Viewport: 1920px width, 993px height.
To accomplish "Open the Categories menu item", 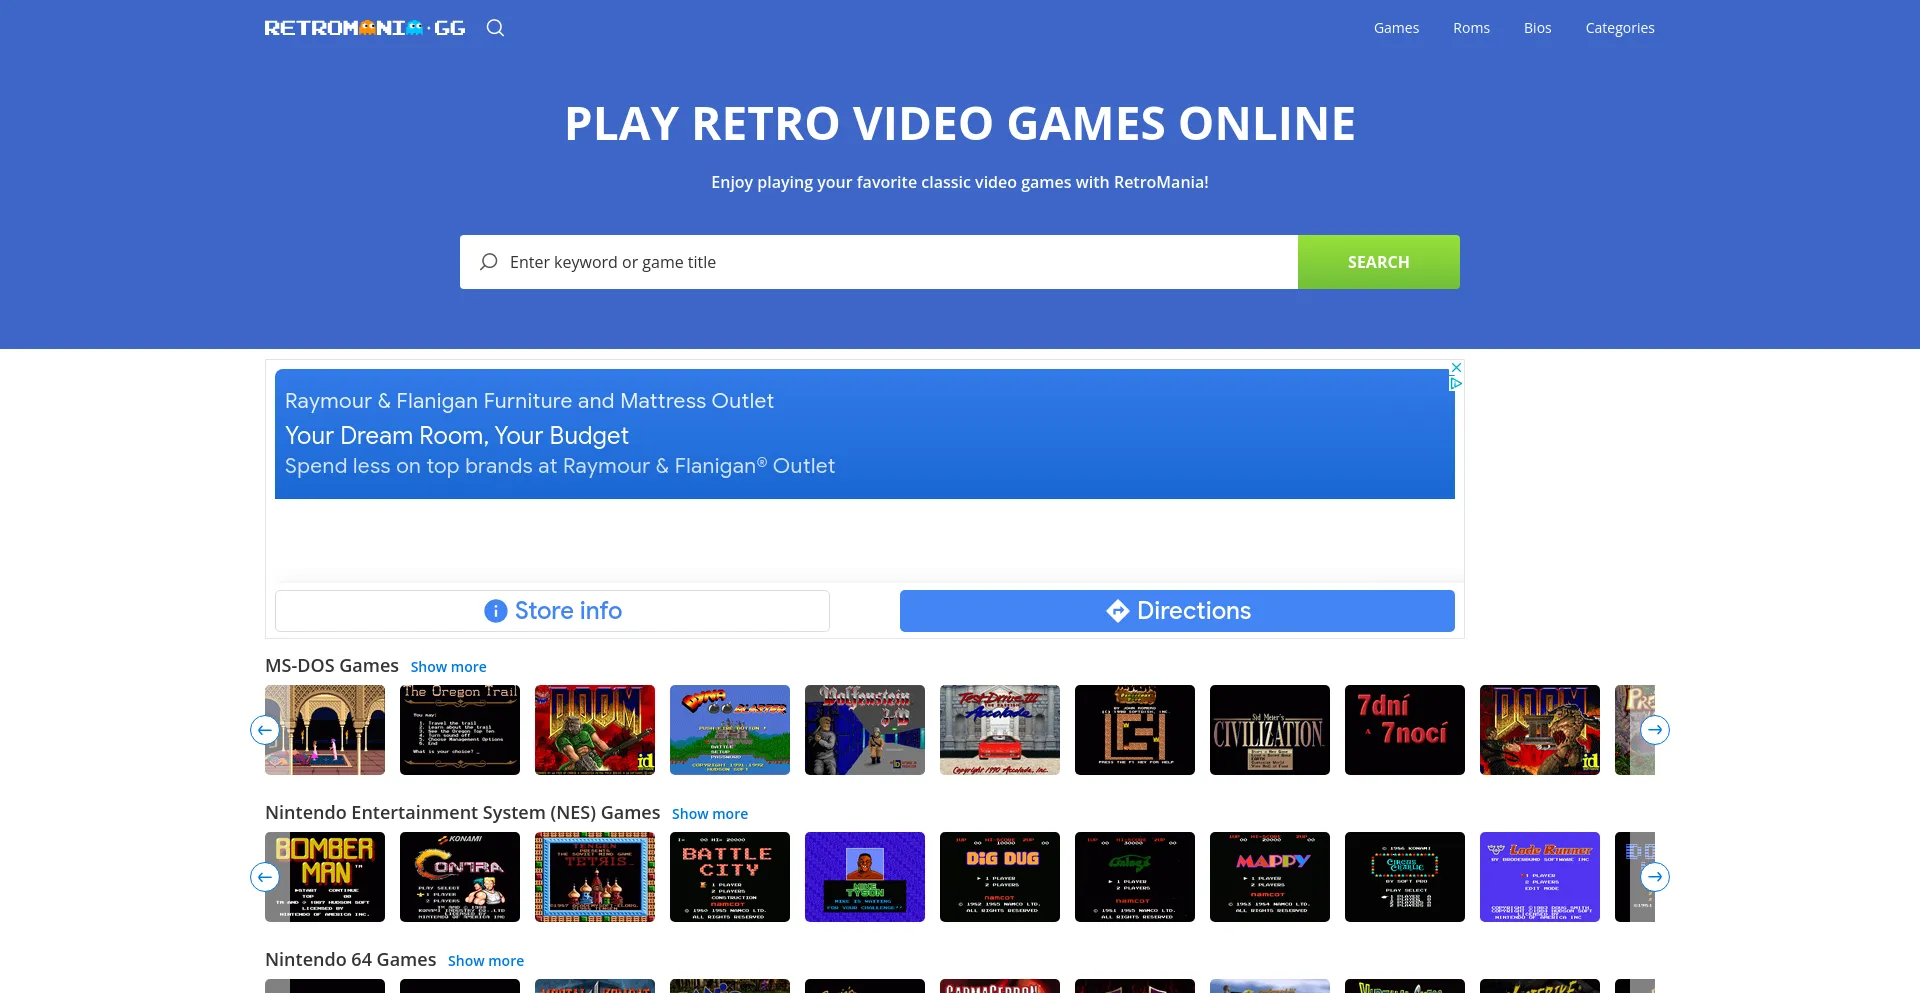I will [1619, 28].
